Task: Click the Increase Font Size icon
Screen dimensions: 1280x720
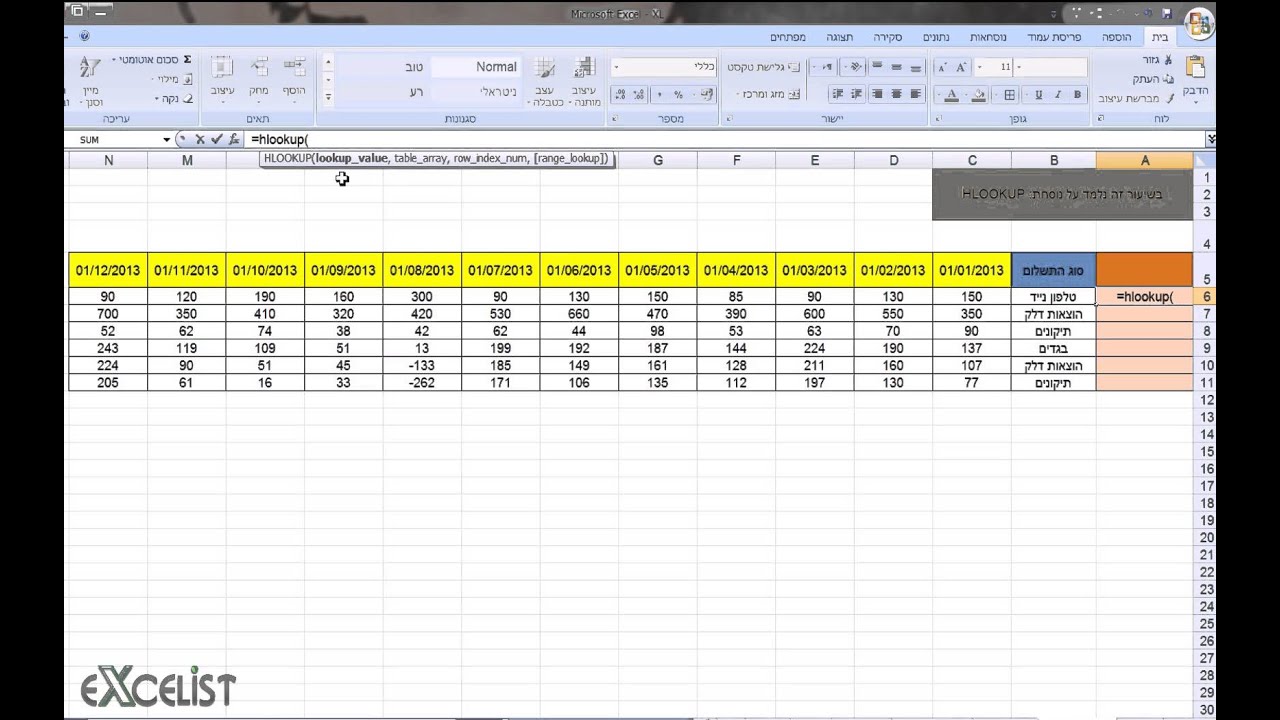Action: [x=961, y=67]
